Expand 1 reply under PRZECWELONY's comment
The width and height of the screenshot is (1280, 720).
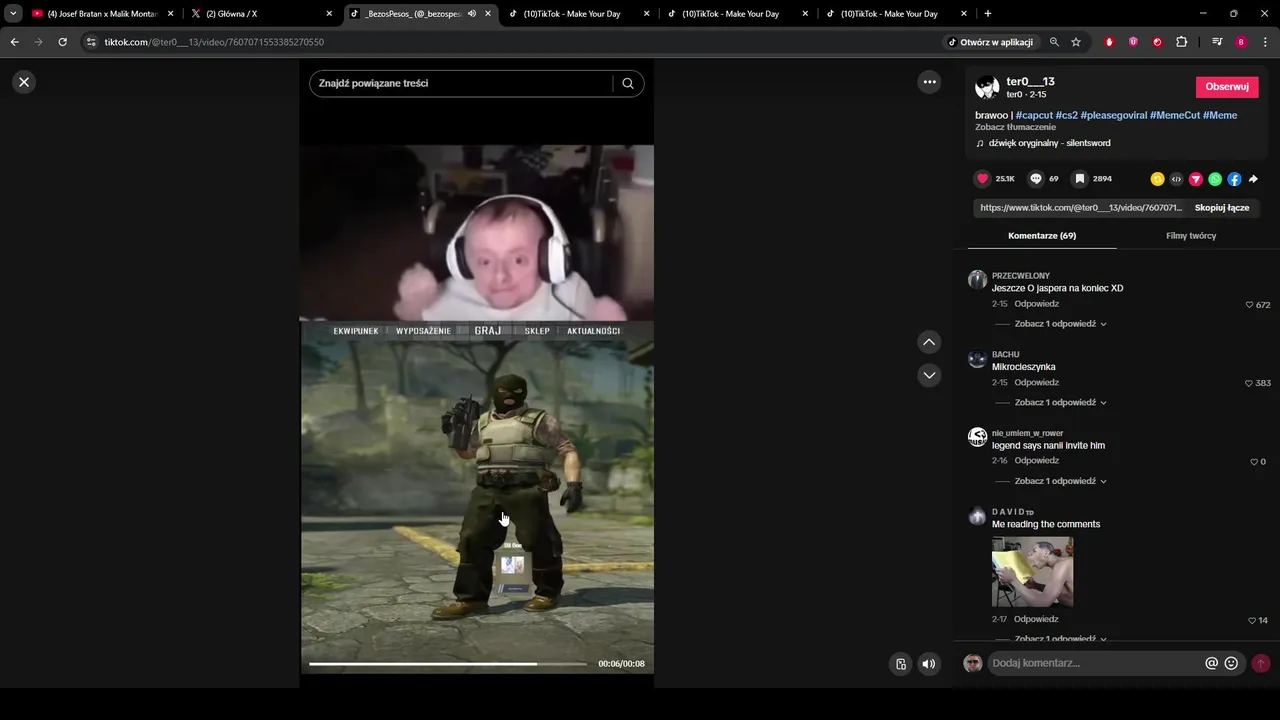click(1060, 324)
